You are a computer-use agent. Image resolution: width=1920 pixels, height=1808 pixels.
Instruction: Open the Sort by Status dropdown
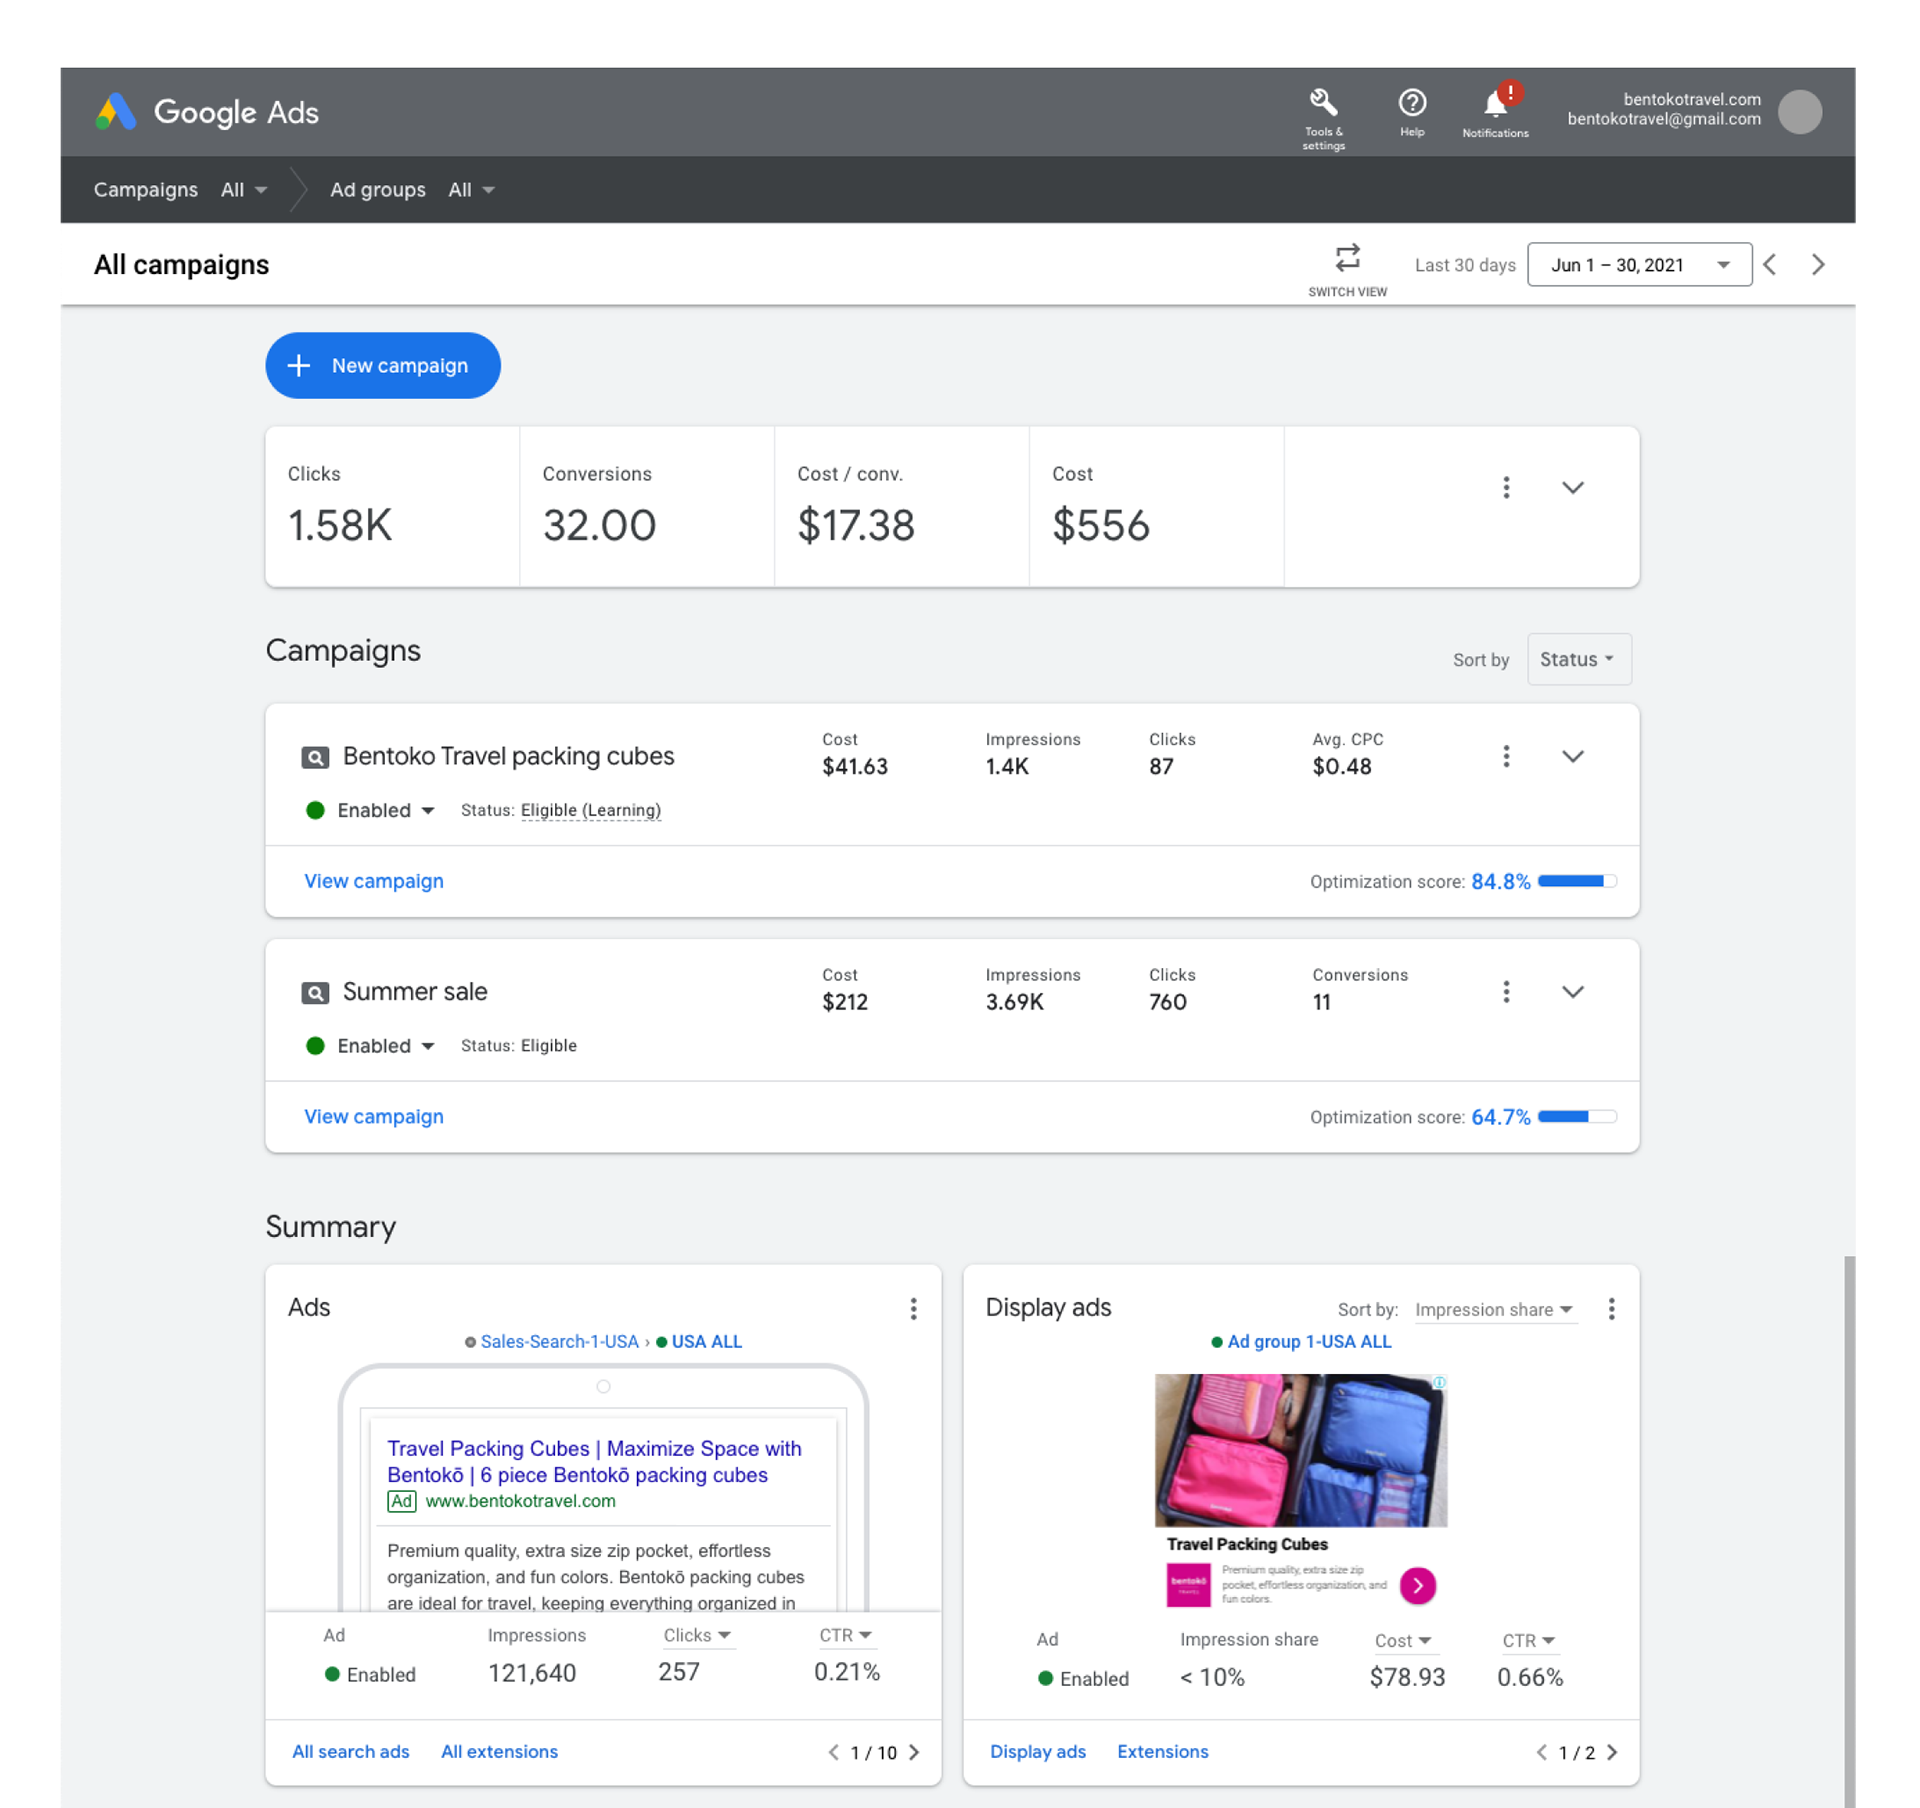point(1579,659)
